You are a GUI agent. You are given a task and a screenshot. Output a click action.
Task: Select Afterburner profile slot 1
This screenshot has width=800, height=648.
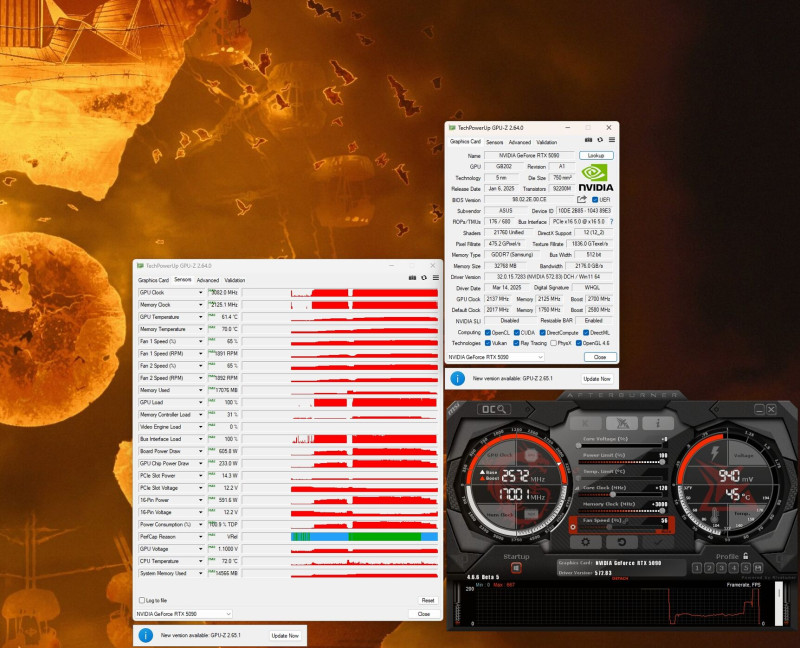tap(697, 567)
